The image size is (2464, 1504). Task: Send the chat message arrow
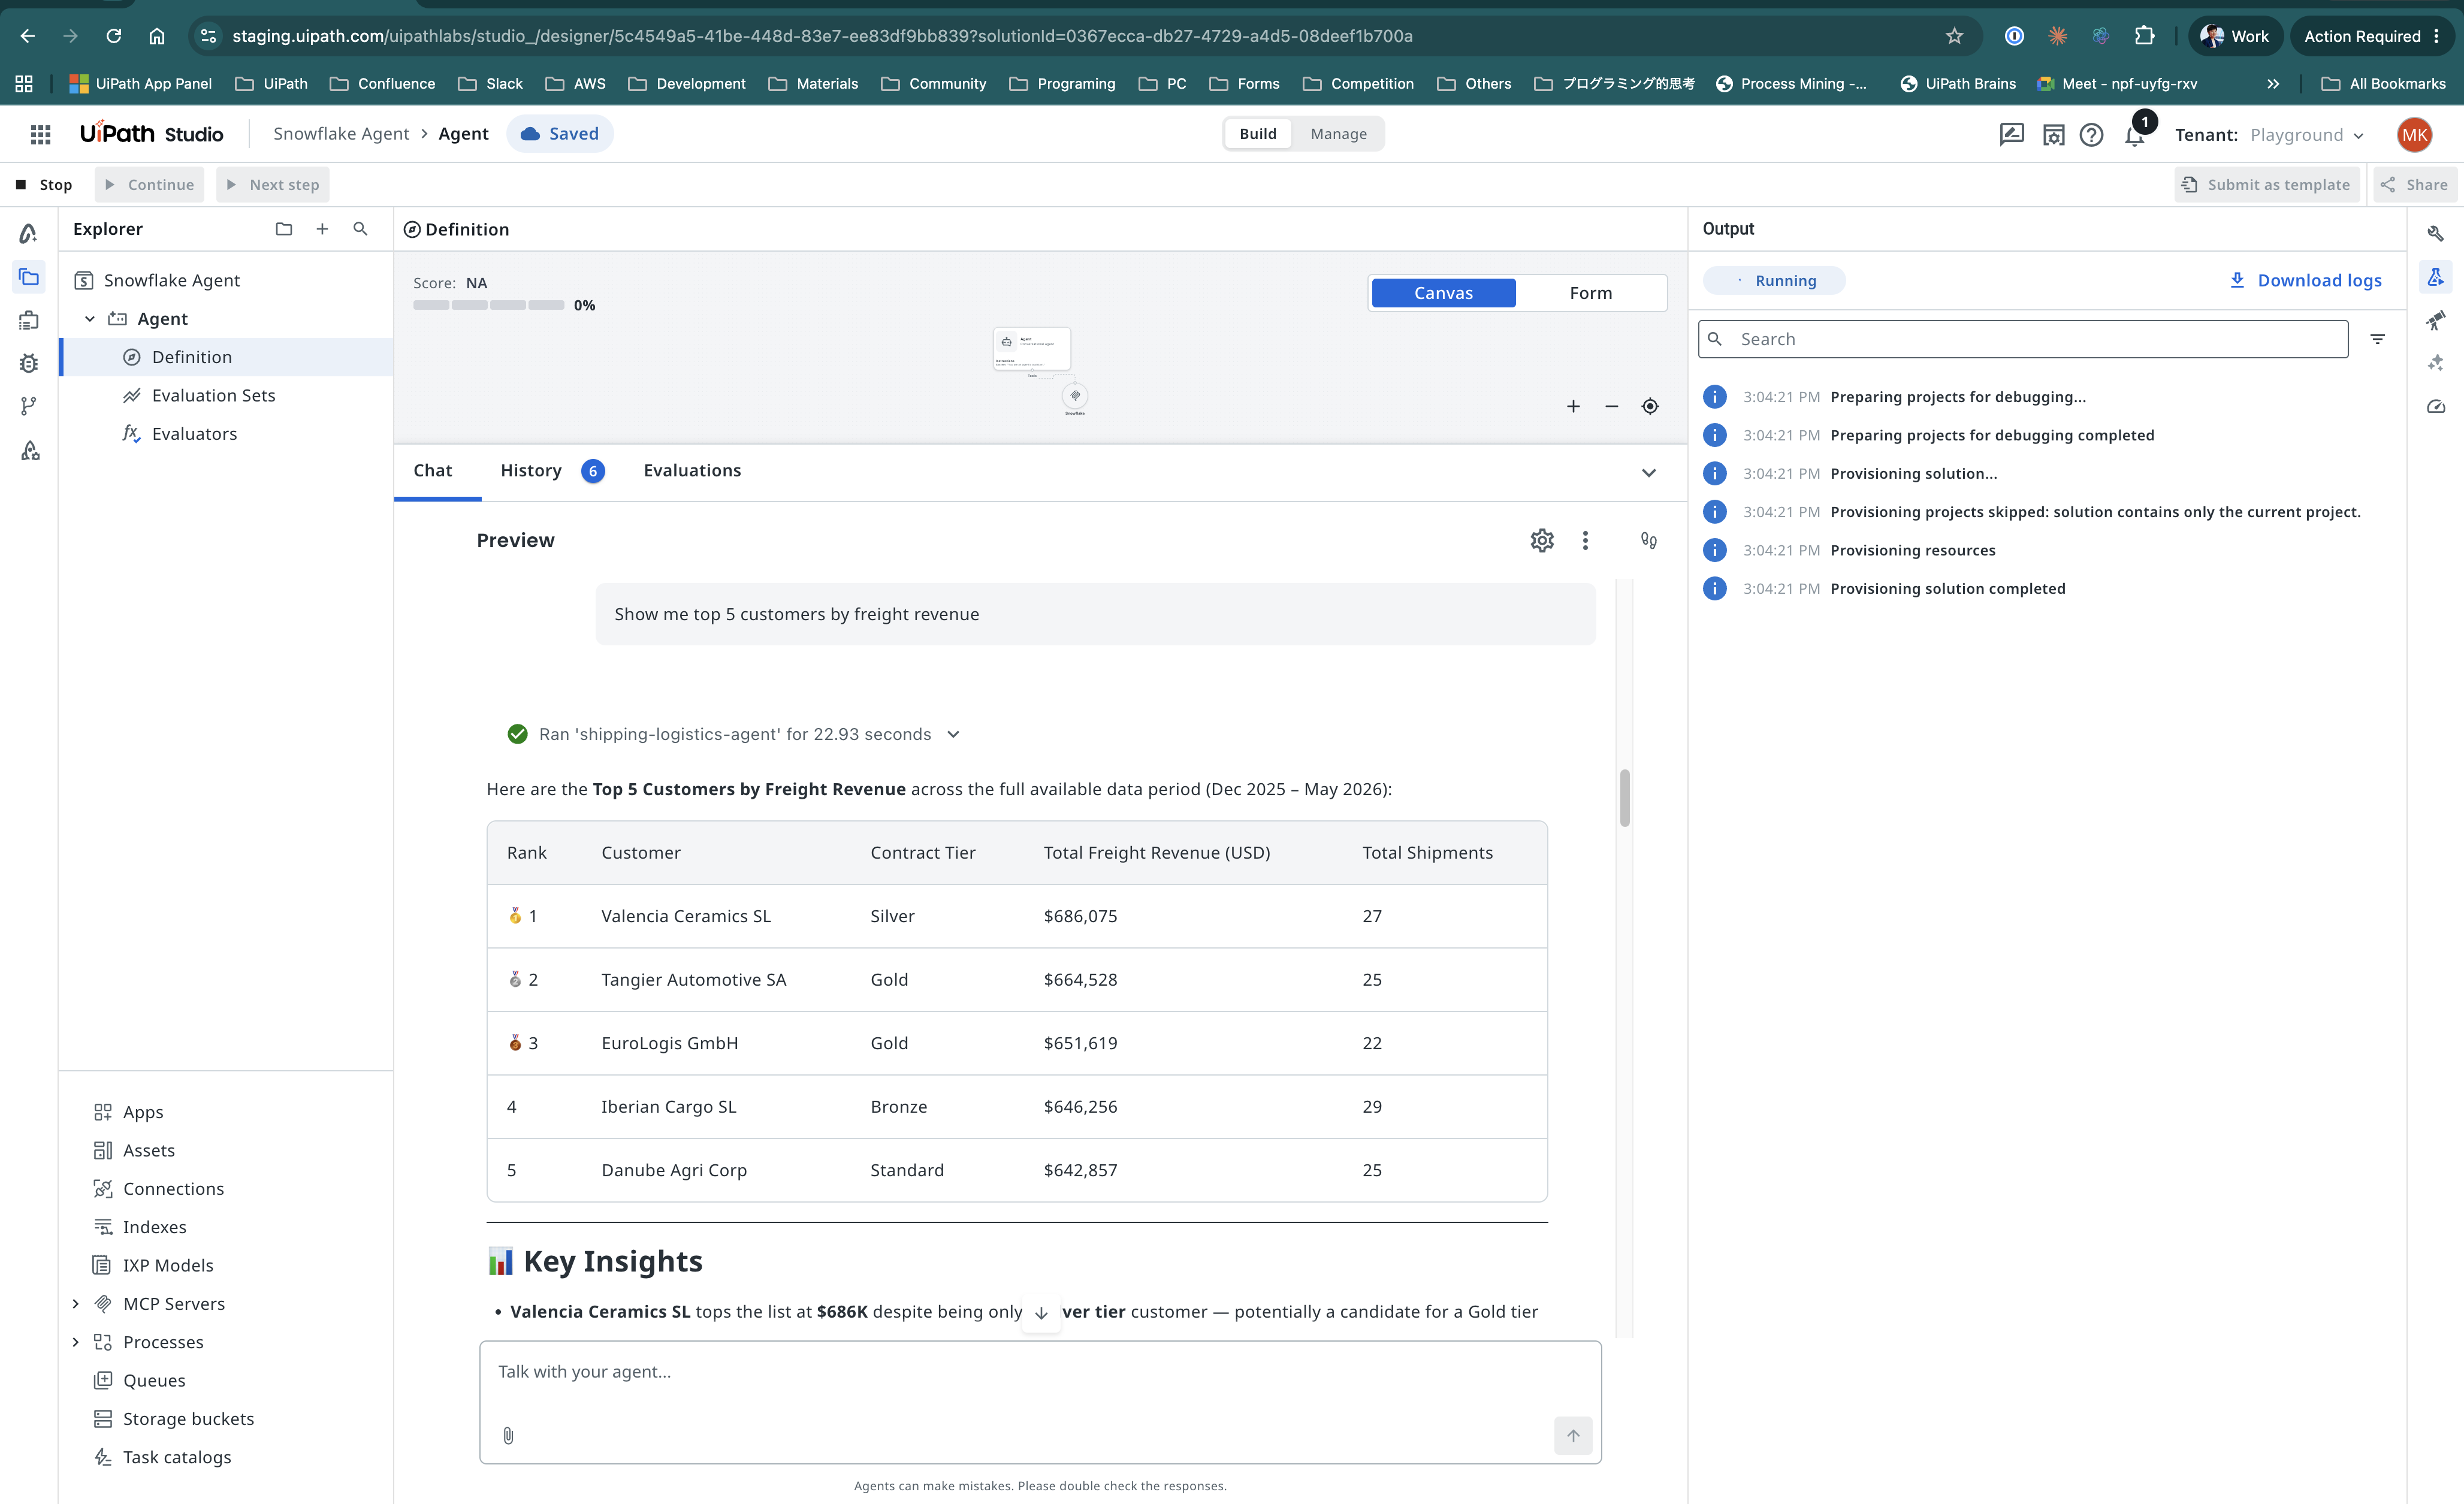[1573, 1435]
